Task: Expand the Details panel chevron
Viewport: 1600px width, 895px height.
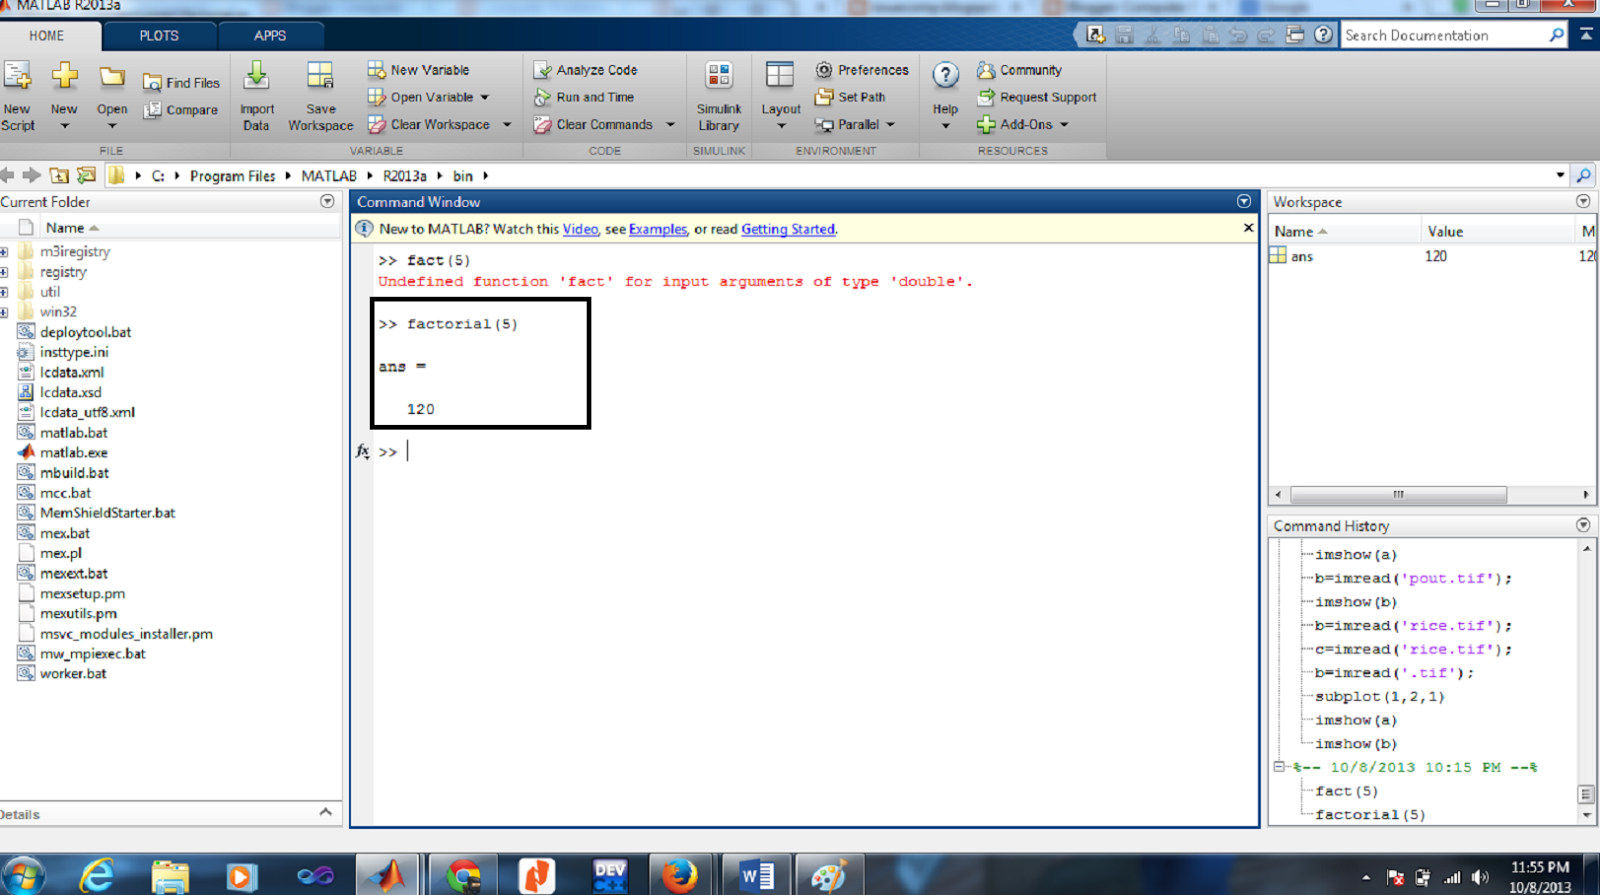Action: click(x=325, y=812)
